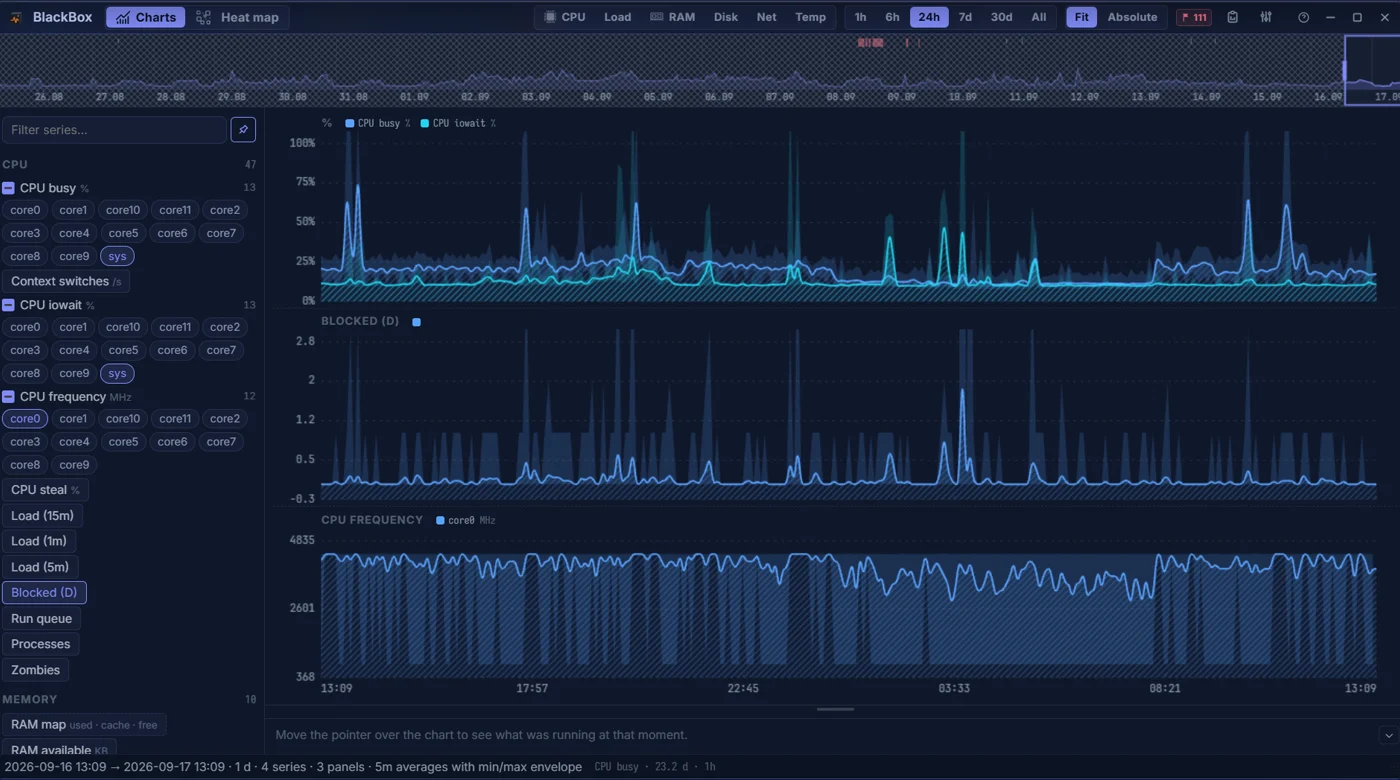1400x780 pixels.
Task: Toggle the core0 chip under CPU frequency
Action: 25,419
